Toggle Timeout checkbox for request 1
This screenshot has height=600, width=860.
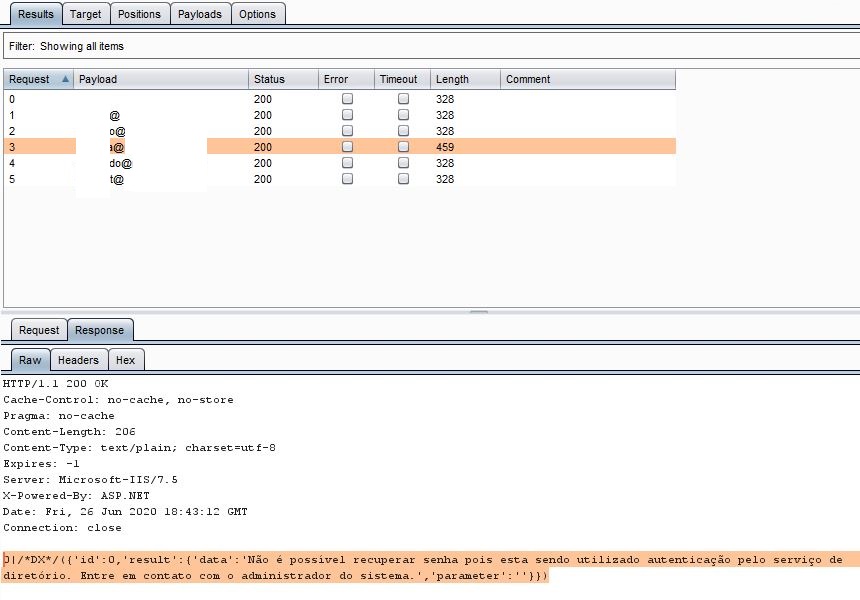[403, 115]
